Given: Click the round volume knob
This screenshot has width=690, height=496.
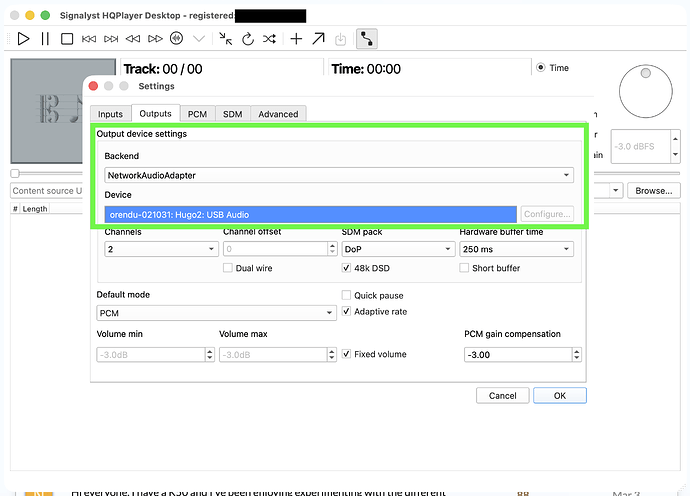Looking at the screenshot, I should pyautogui.click(x=646, y=91).
